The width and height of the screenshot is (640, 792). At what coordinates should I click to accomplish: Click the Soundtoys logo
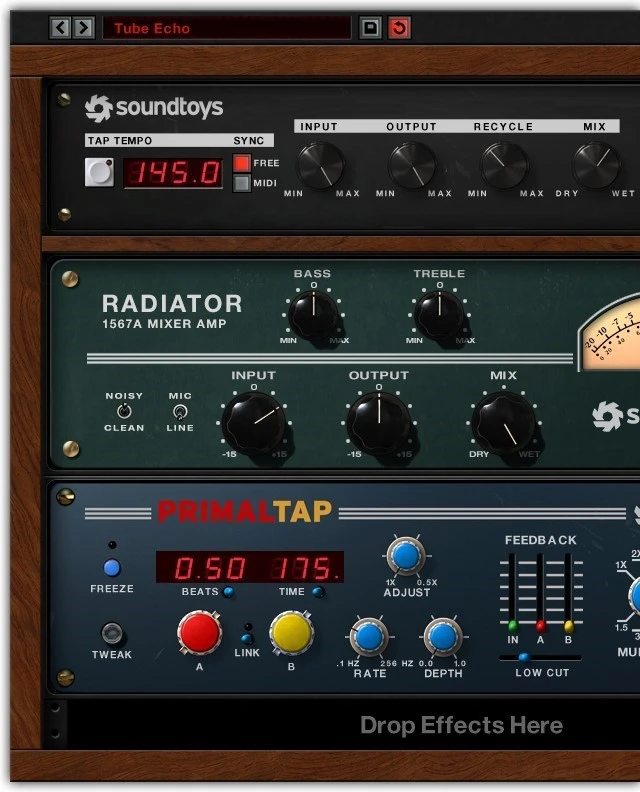[154, 108]
